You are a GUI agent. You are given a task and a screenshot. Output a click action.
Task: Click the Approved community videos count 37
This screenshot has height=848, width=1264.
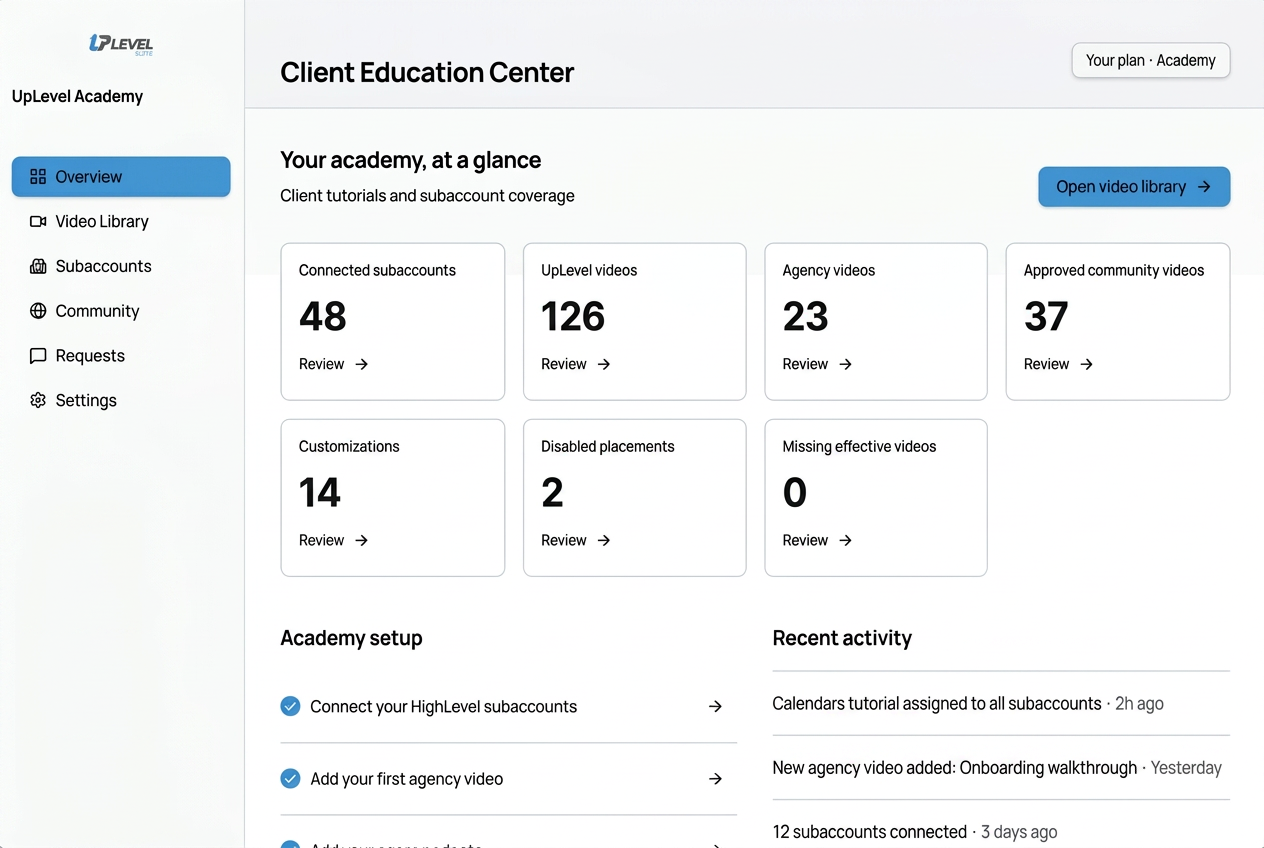click(1046, 316)
